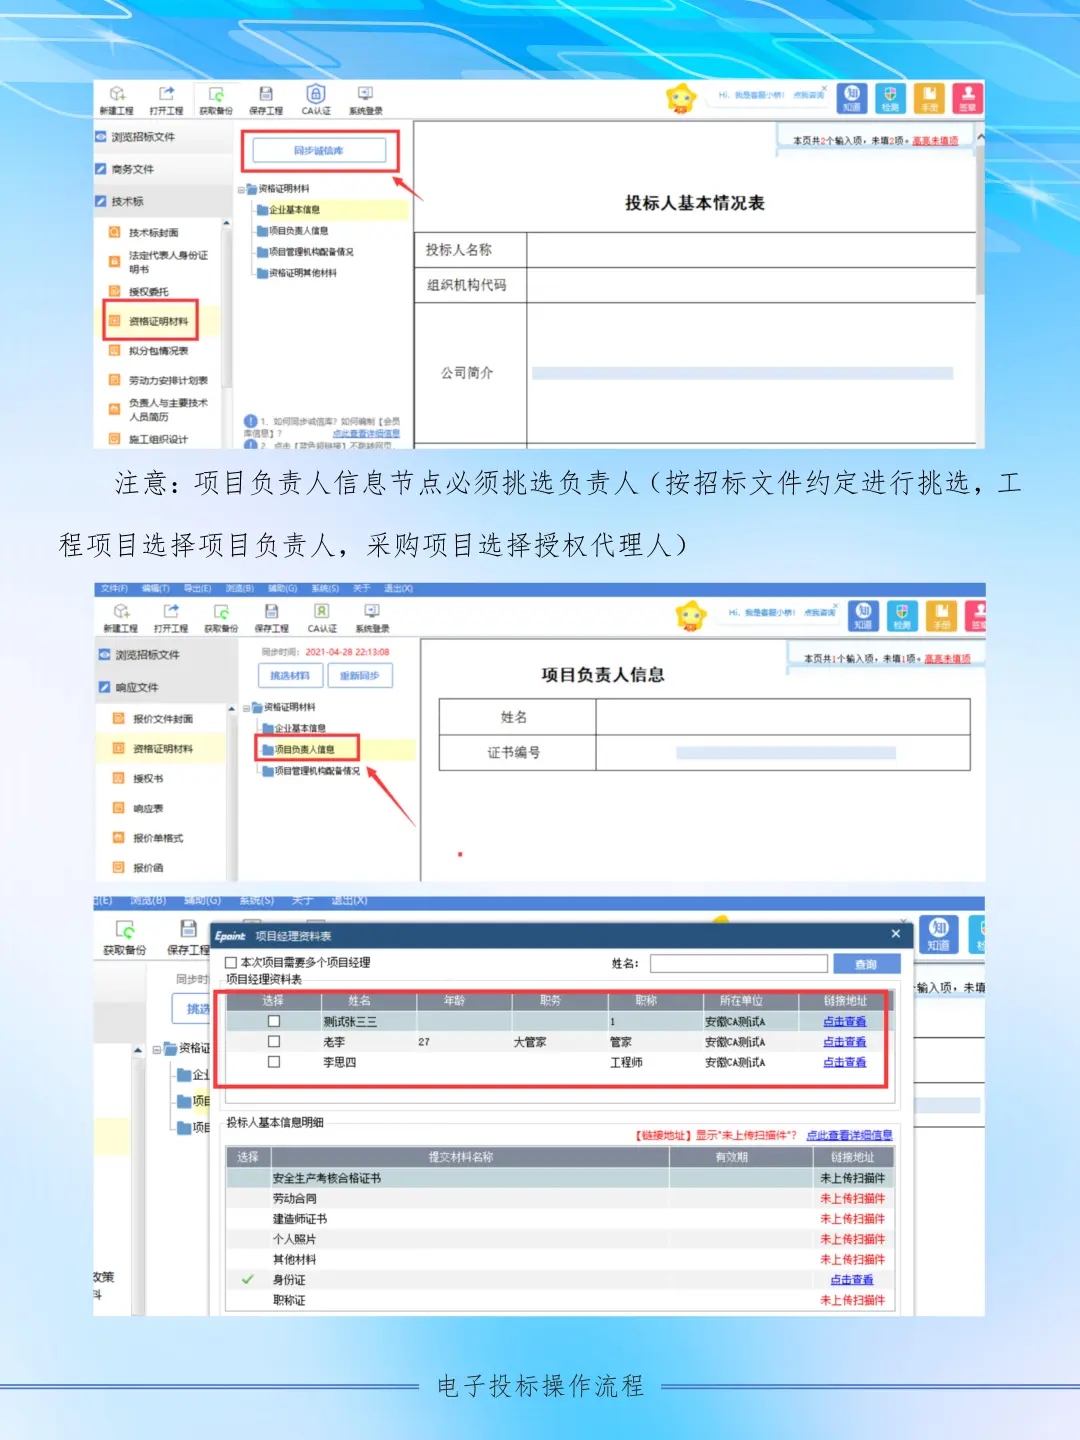
Task: Click the 签章 icon at top right
Action: pyautogui.click(x=966, y=97)
